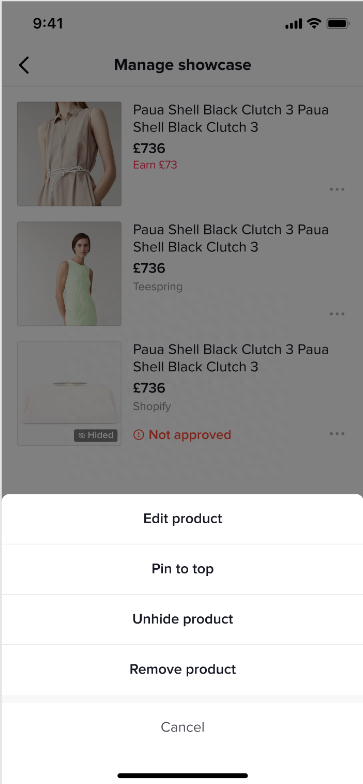Tap the battery icon in status bar

click(338, 24)
